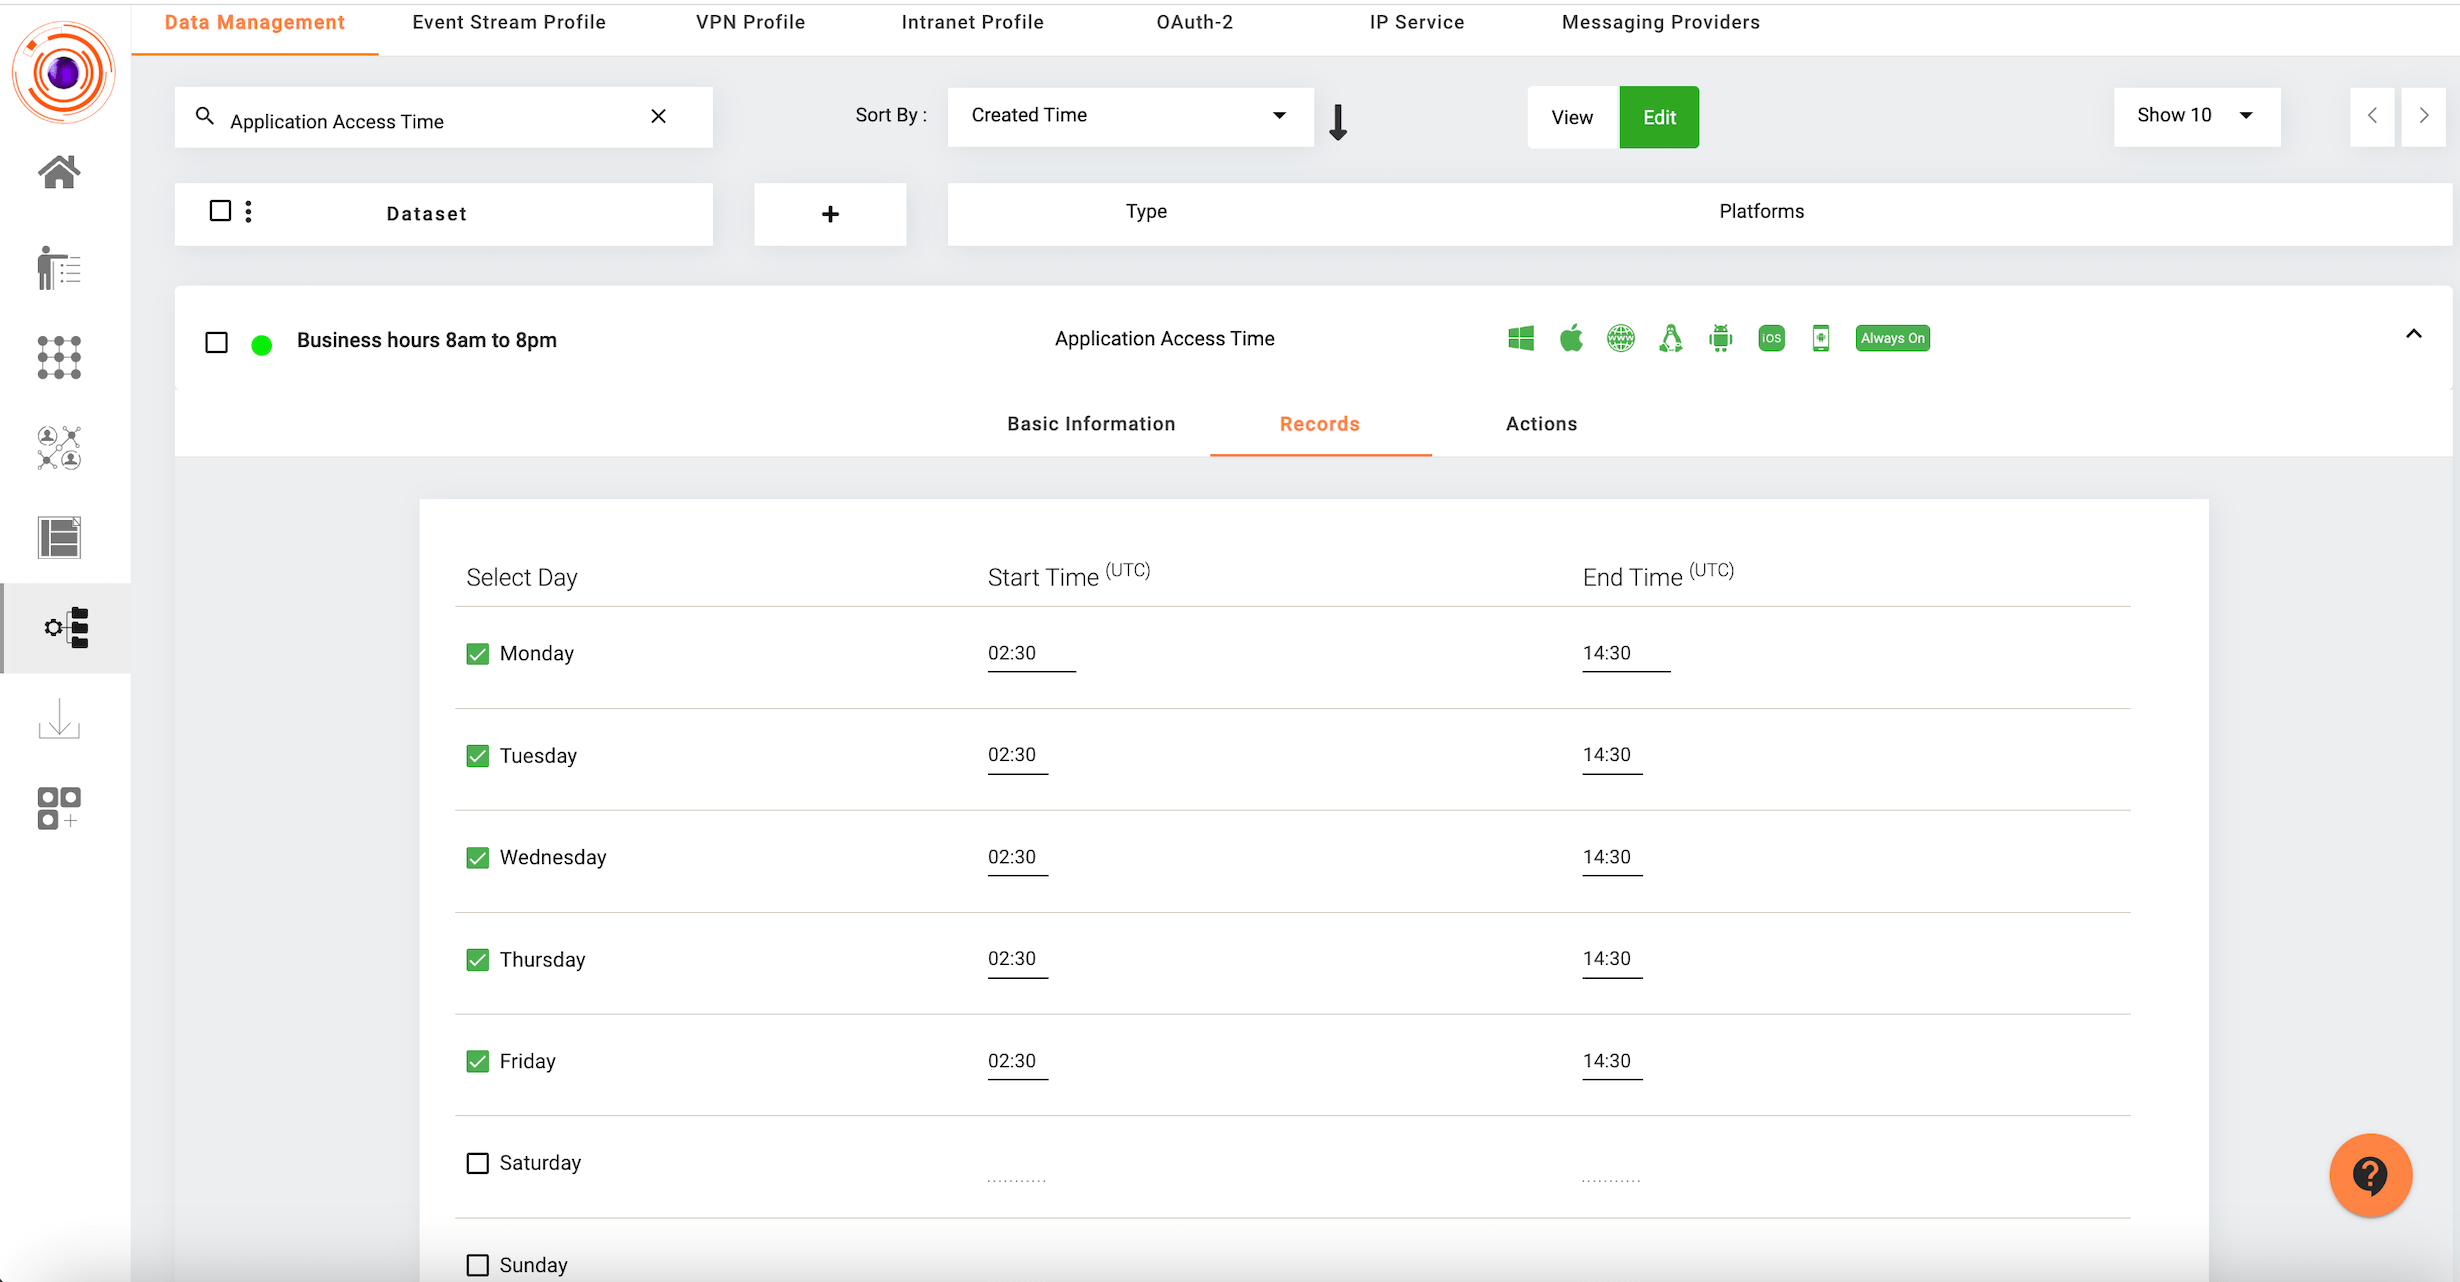Switch to the Basic Information tab
The width and height of the screenshot is (2460, 1282).
1091,424
